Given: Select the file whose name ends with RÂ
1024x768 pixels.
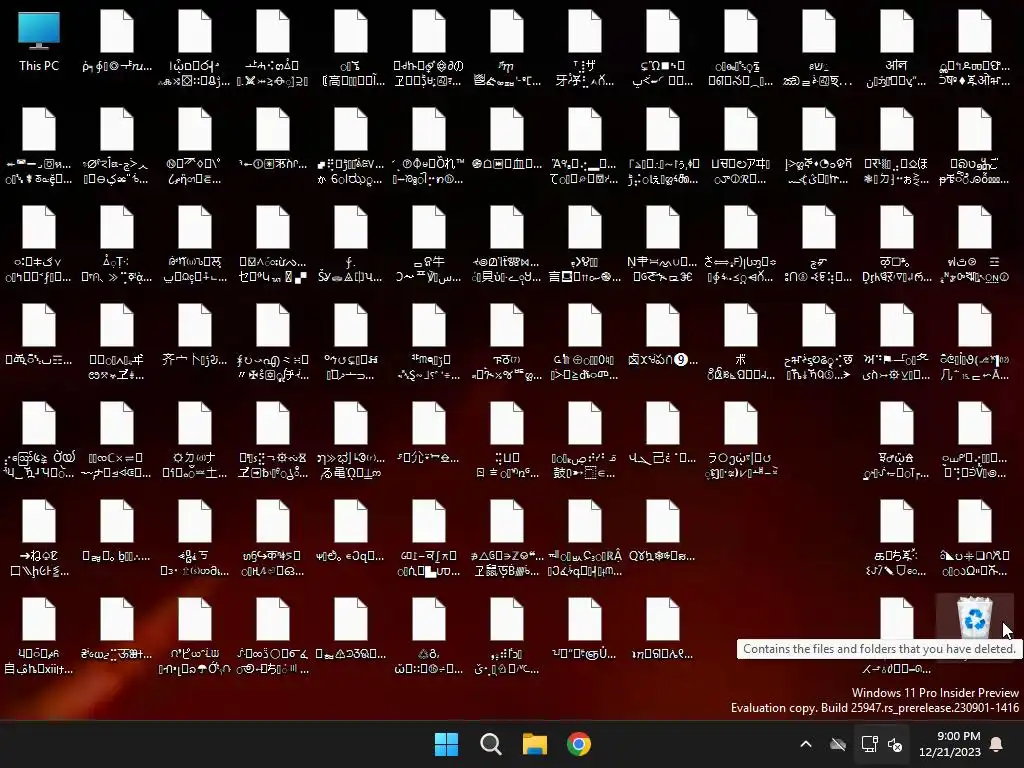Looking at the screenshot, I should [x=584, y=539].
